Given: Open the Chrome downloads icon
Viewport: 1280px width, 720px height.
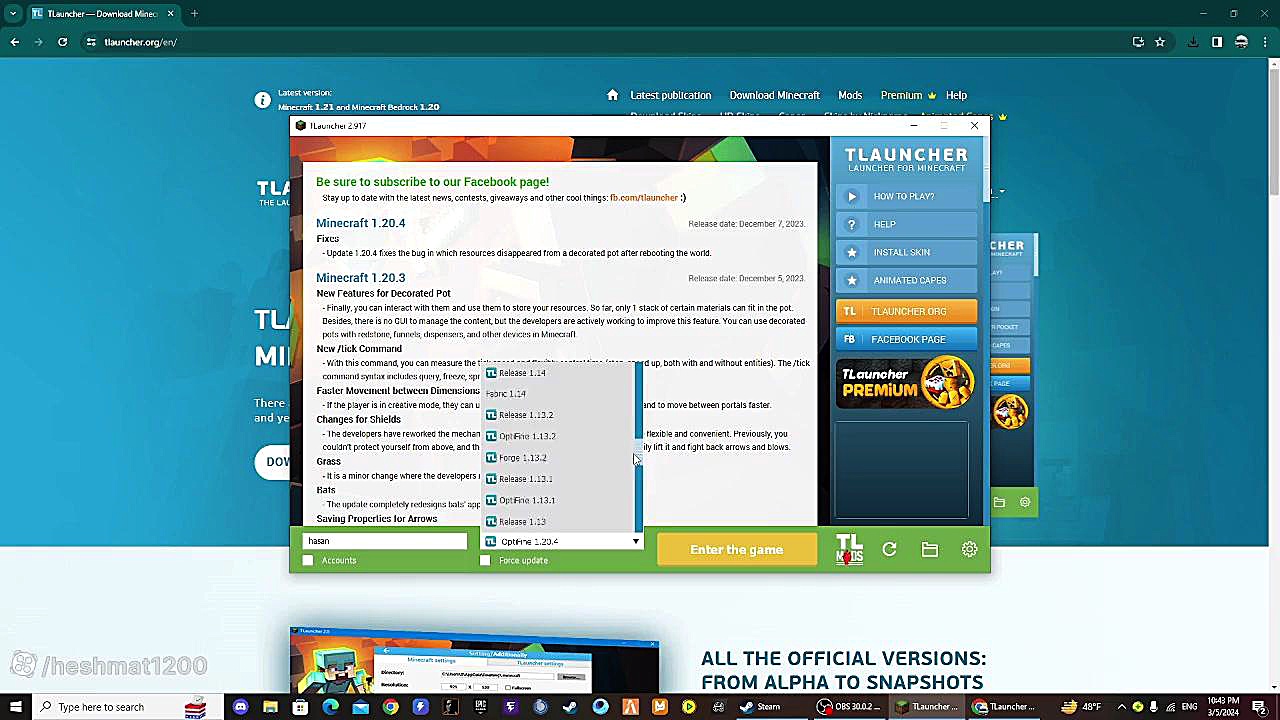Looking at the screenshot, I should pyautogui.click(x=1193, y=42).
